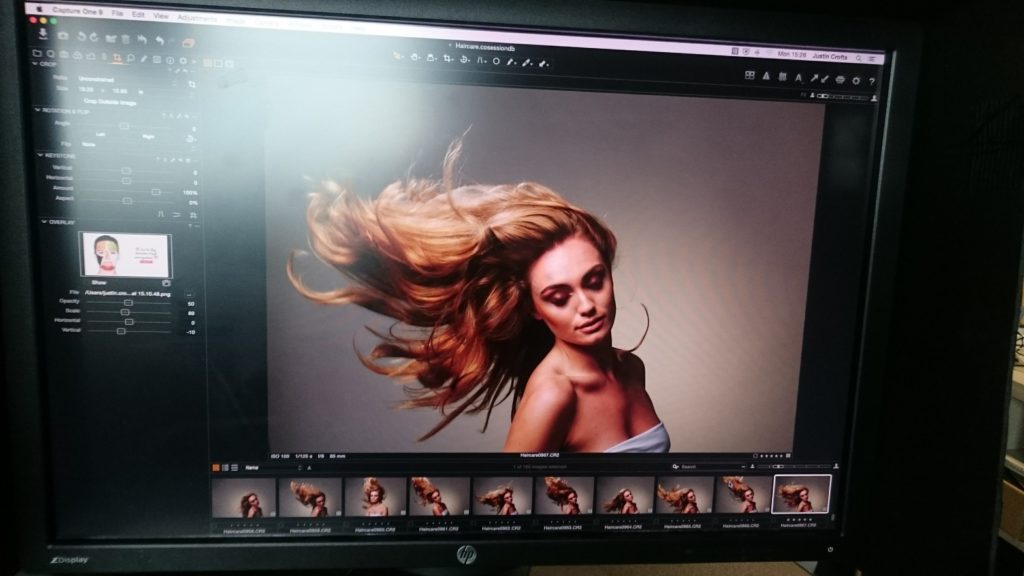Open the Preferences gear icon
Screen dimensions: 1024x576
click(856, 79)
